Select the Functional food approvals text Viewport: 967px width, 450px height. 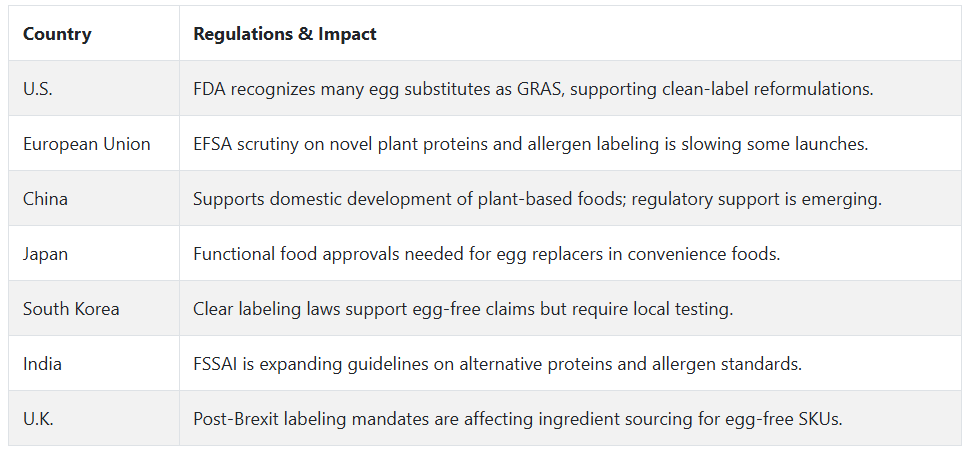[x=486, y=254]
